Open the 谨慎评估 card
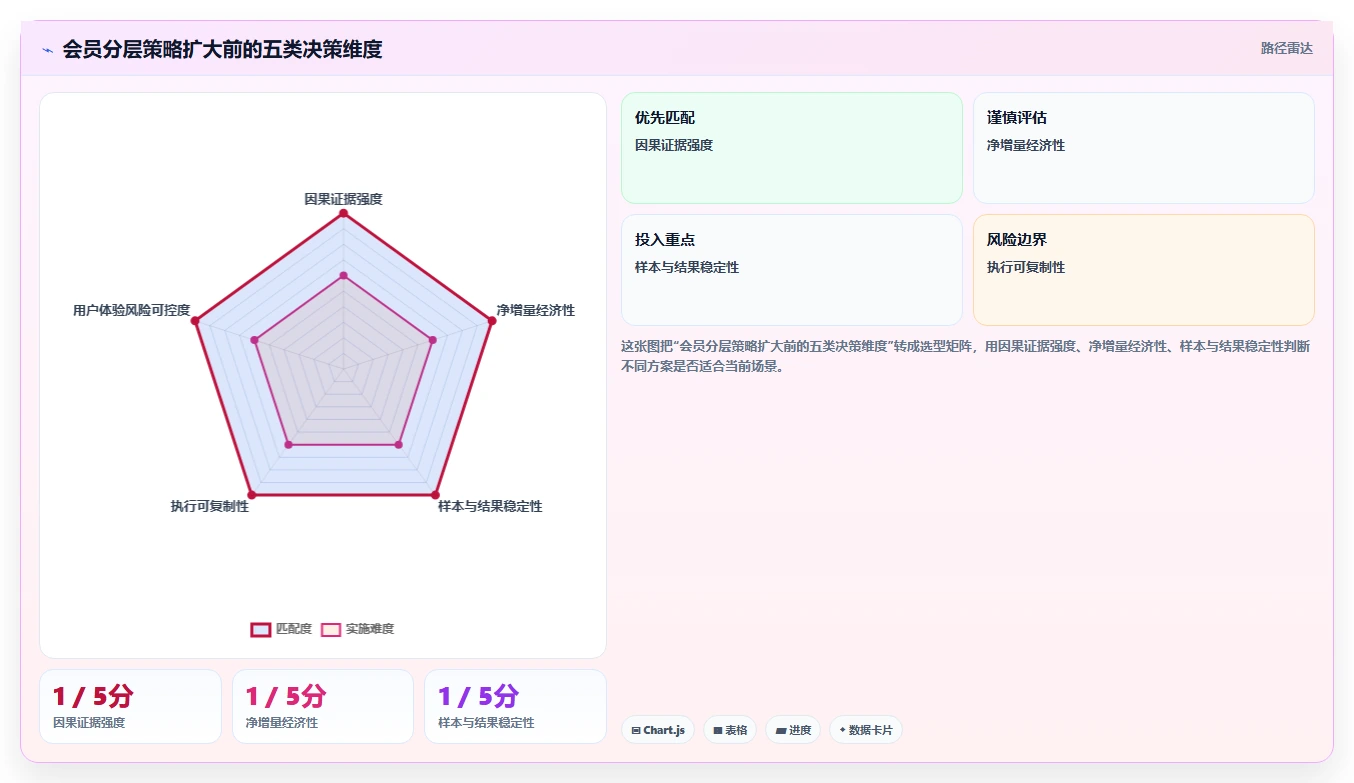This screenshot has width=1354, height=783. click(1144, 148)
